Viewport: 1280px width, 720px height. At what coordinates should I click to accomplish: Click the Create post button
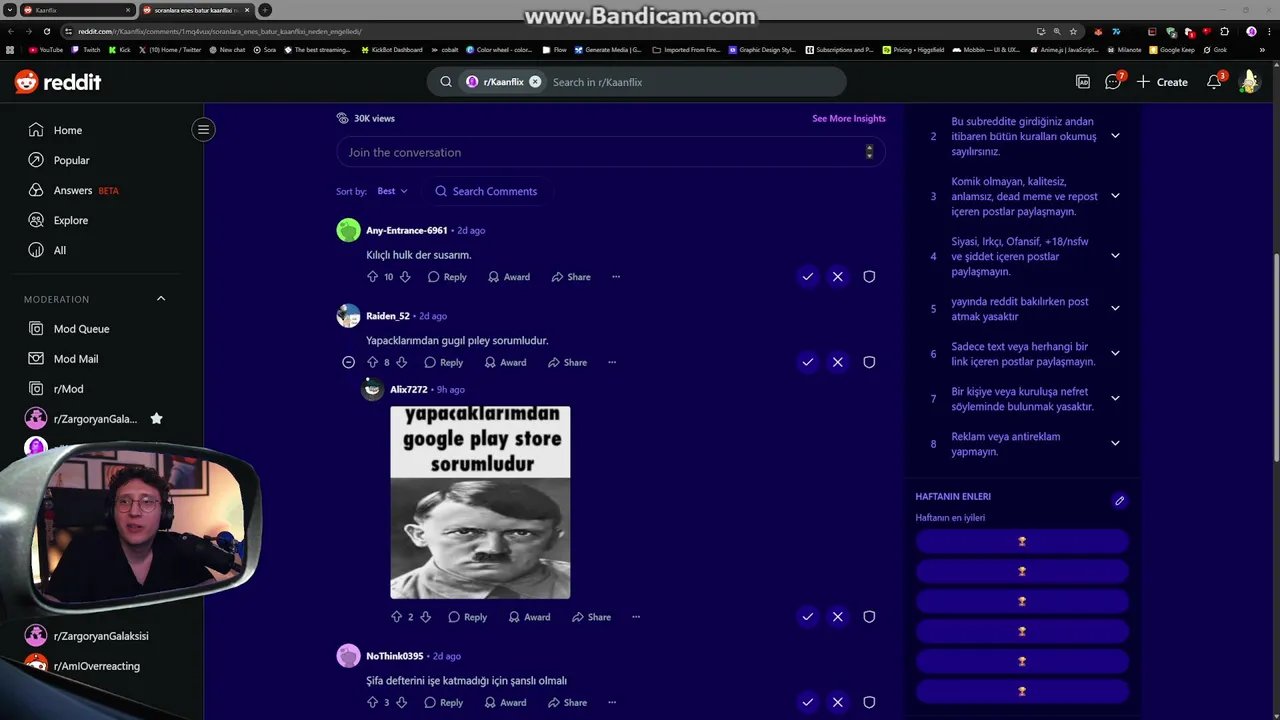pyautogui.click(x=1162, y=82)
